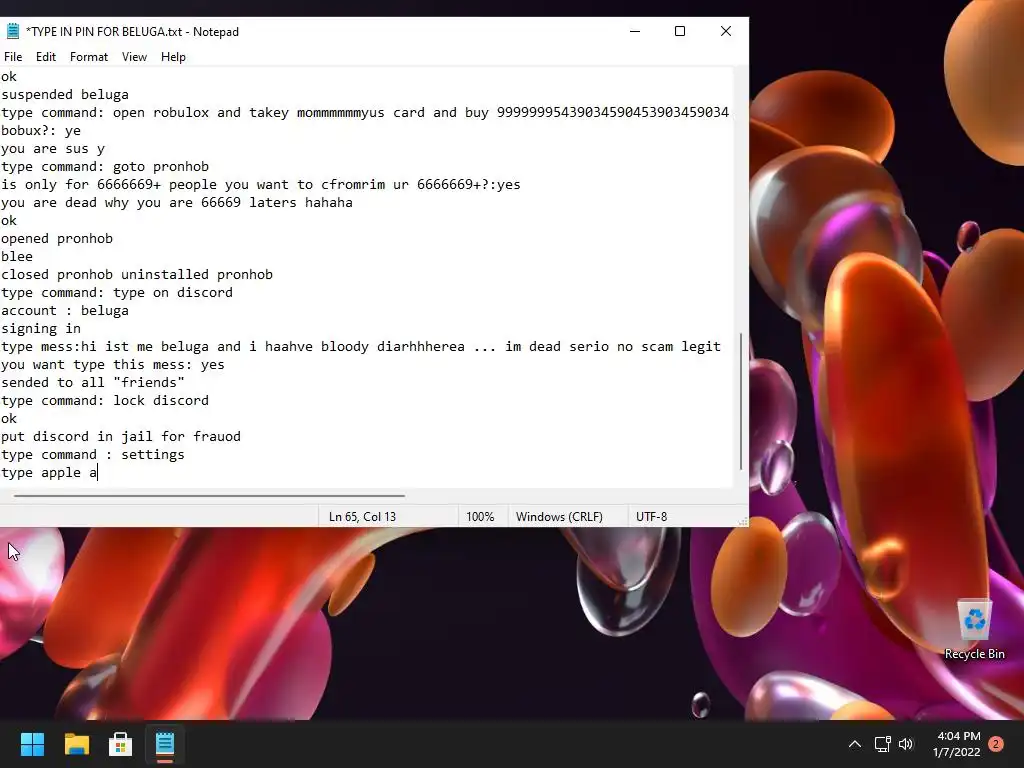Open the View menu
The width and height of the screenshot is (1024, 768).
coord(134,57)
